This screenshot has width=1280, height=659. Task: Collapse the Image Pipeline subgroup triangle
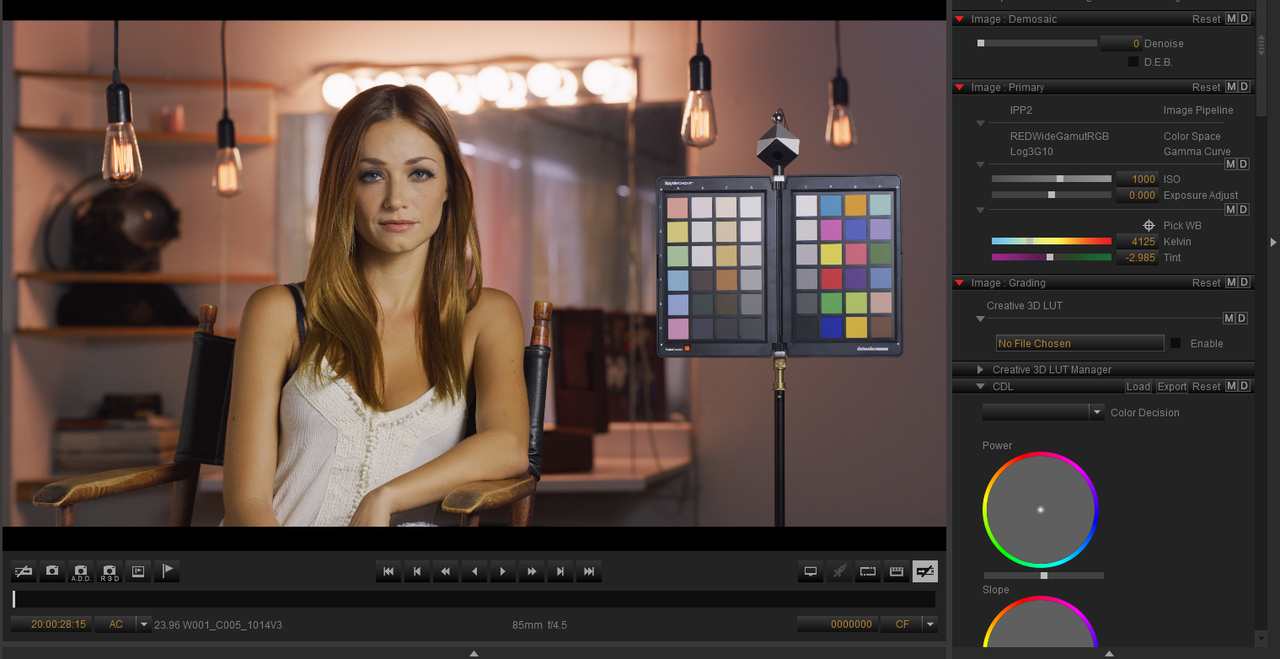tap(981, 124)
